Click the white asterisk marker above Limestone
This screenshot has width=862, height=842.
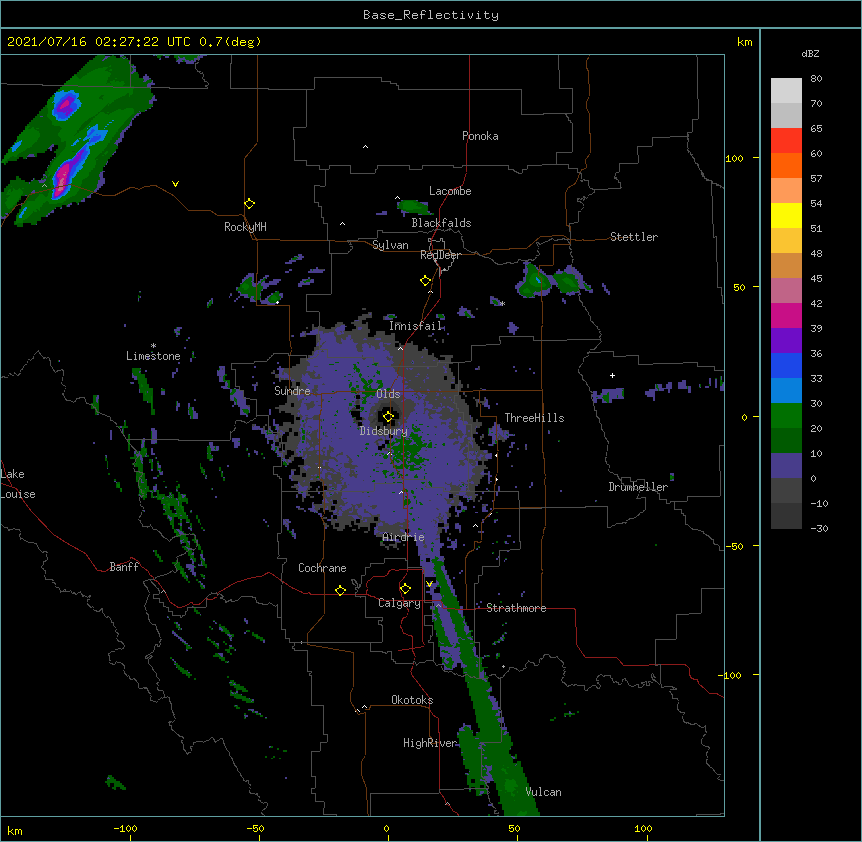(x=153, y=346)
